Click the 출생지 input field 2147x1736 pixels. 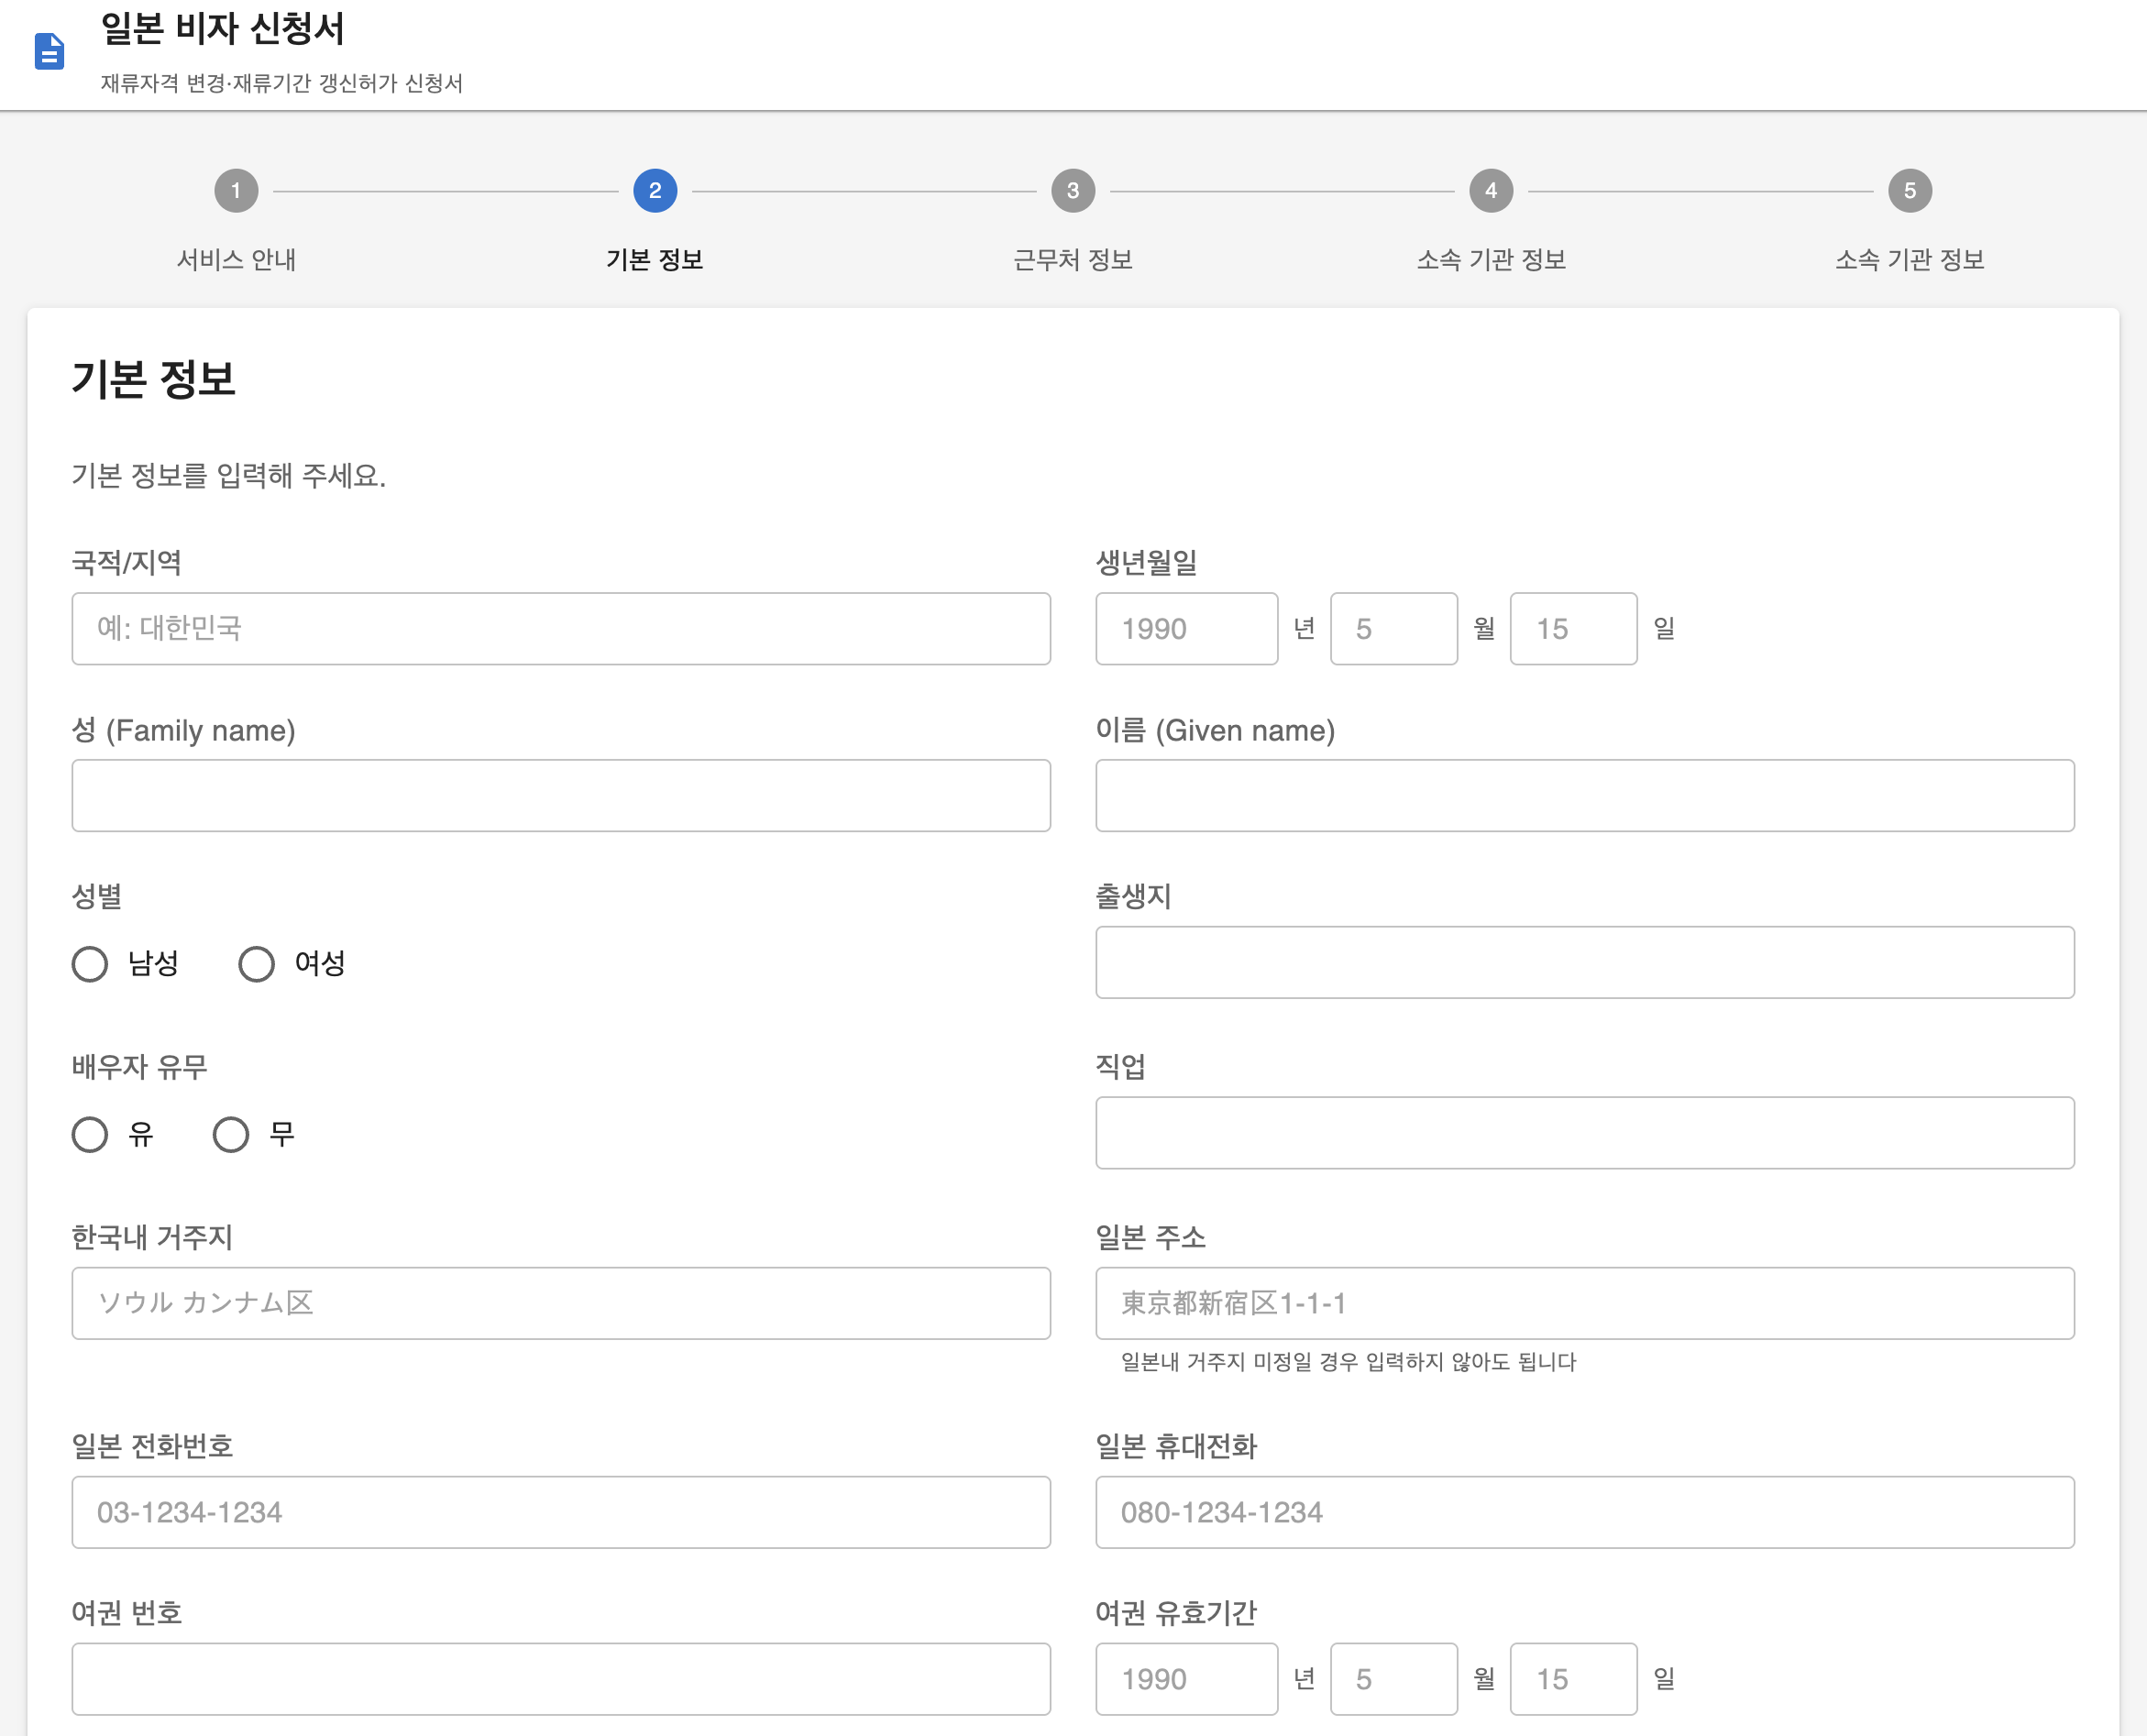[x=1585, y=962]
